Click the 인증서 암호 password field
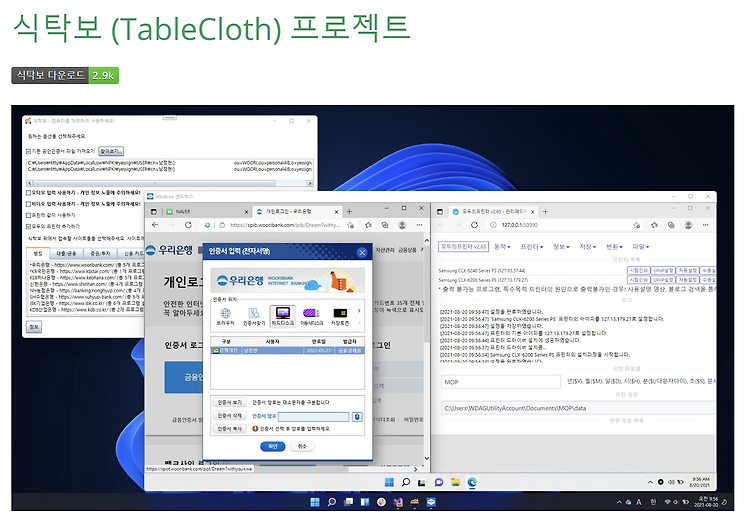 [313, 417]
